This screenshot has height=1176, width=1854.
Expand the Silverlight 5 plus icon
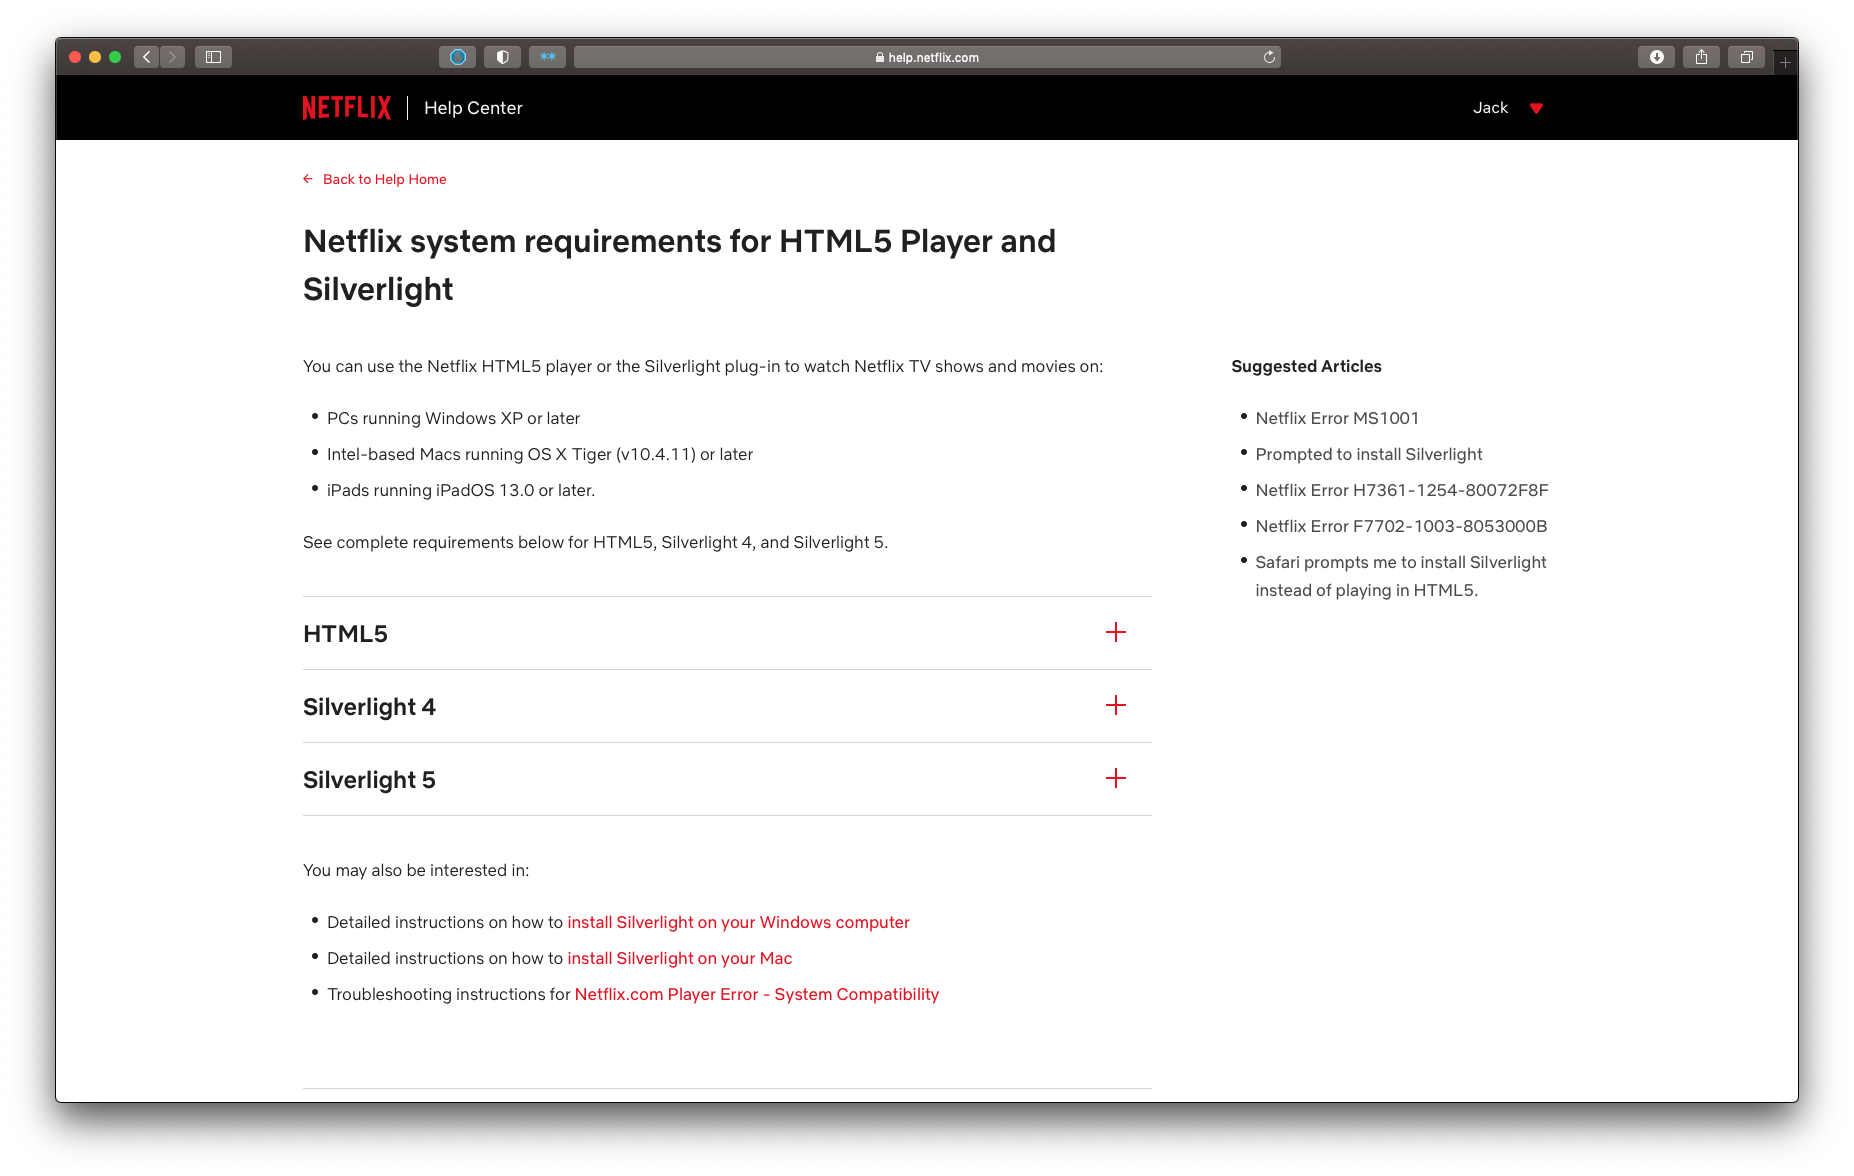[x=1116, y=778]
